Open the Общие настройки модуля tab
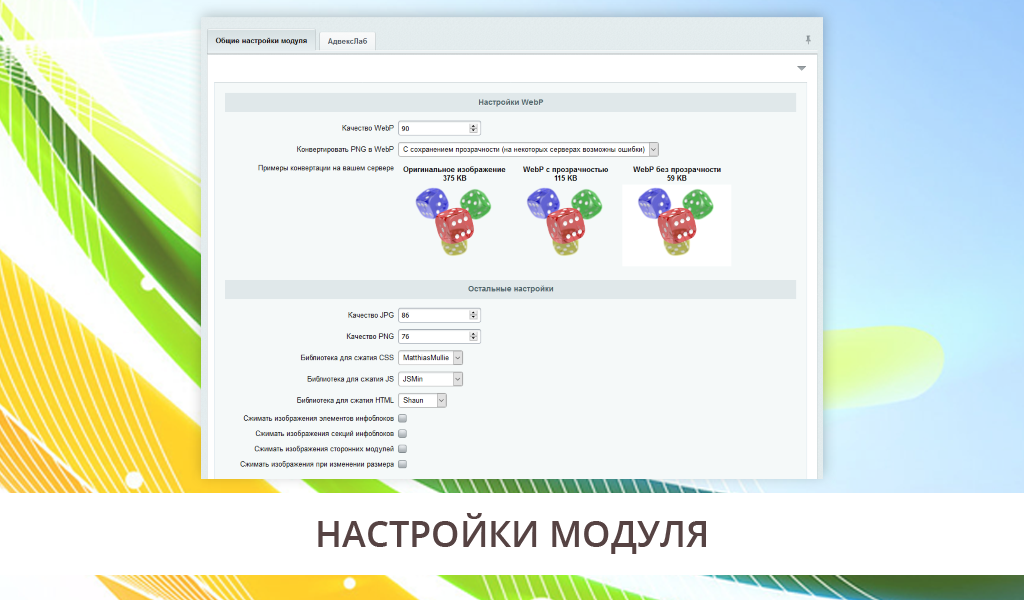The height and width of the screenshot is (600, 1024). coord(261,41)
